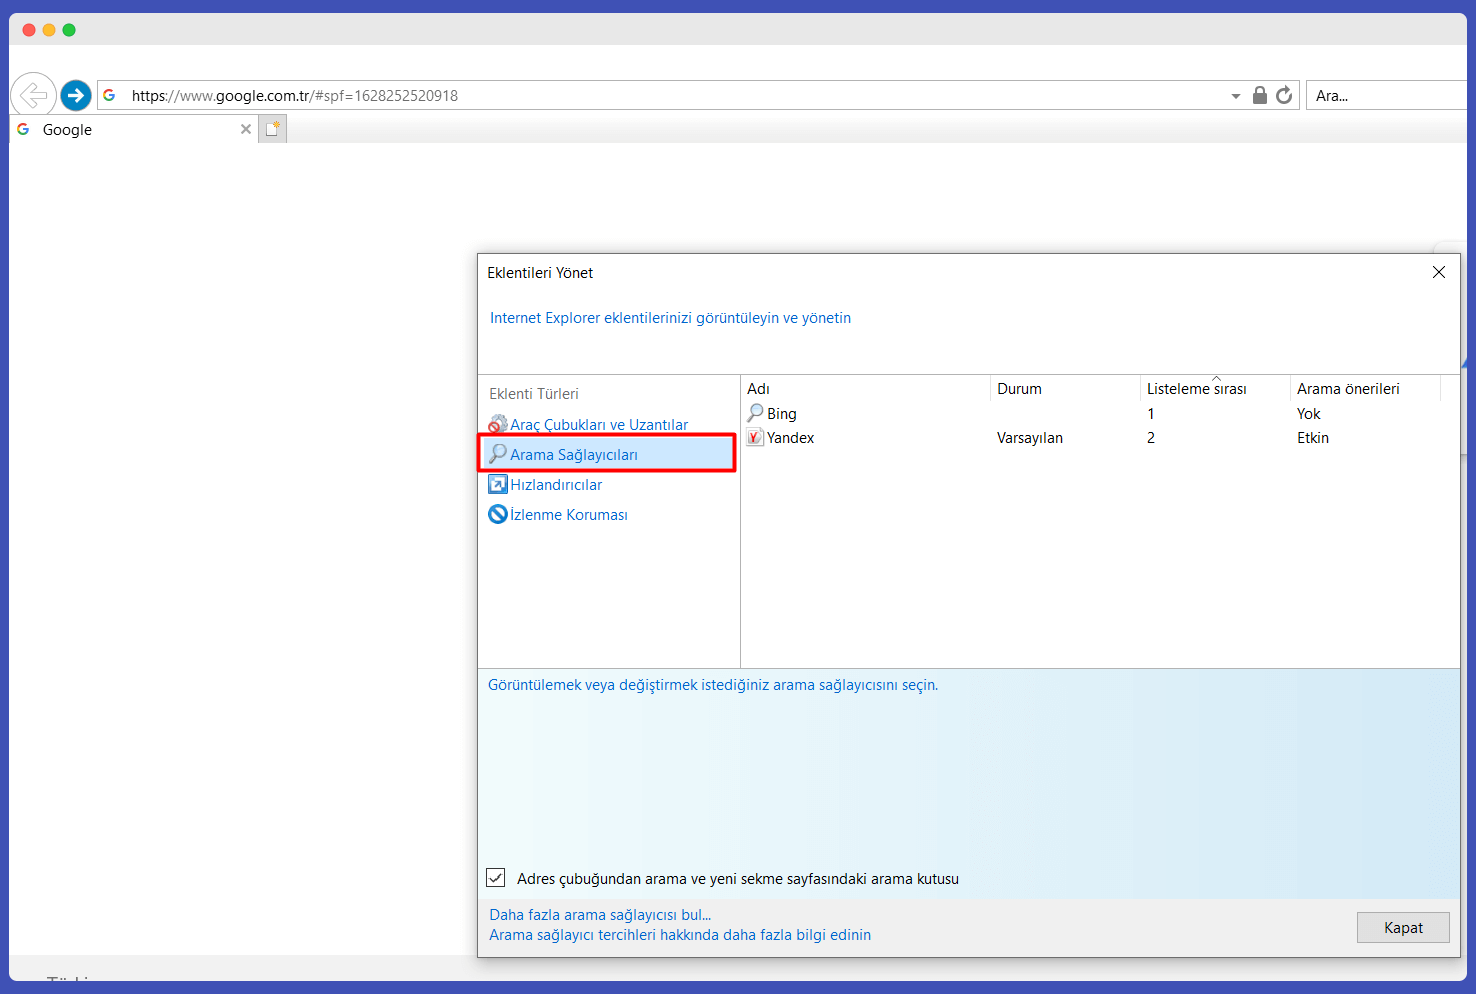Click the Araç Çubukları gear icon
The height and width of the screenshot is (994, 1476).
pos(498,425)
